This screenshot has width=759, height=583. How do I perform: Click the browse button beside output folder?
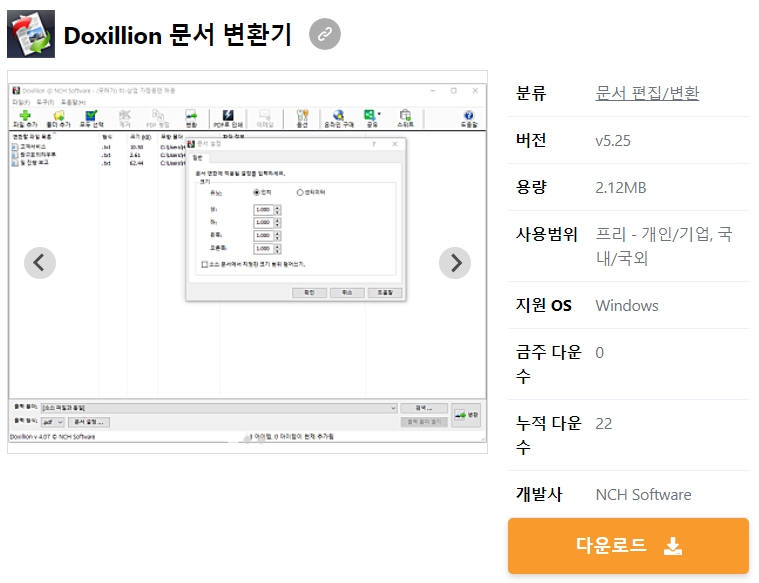[424, 408]
